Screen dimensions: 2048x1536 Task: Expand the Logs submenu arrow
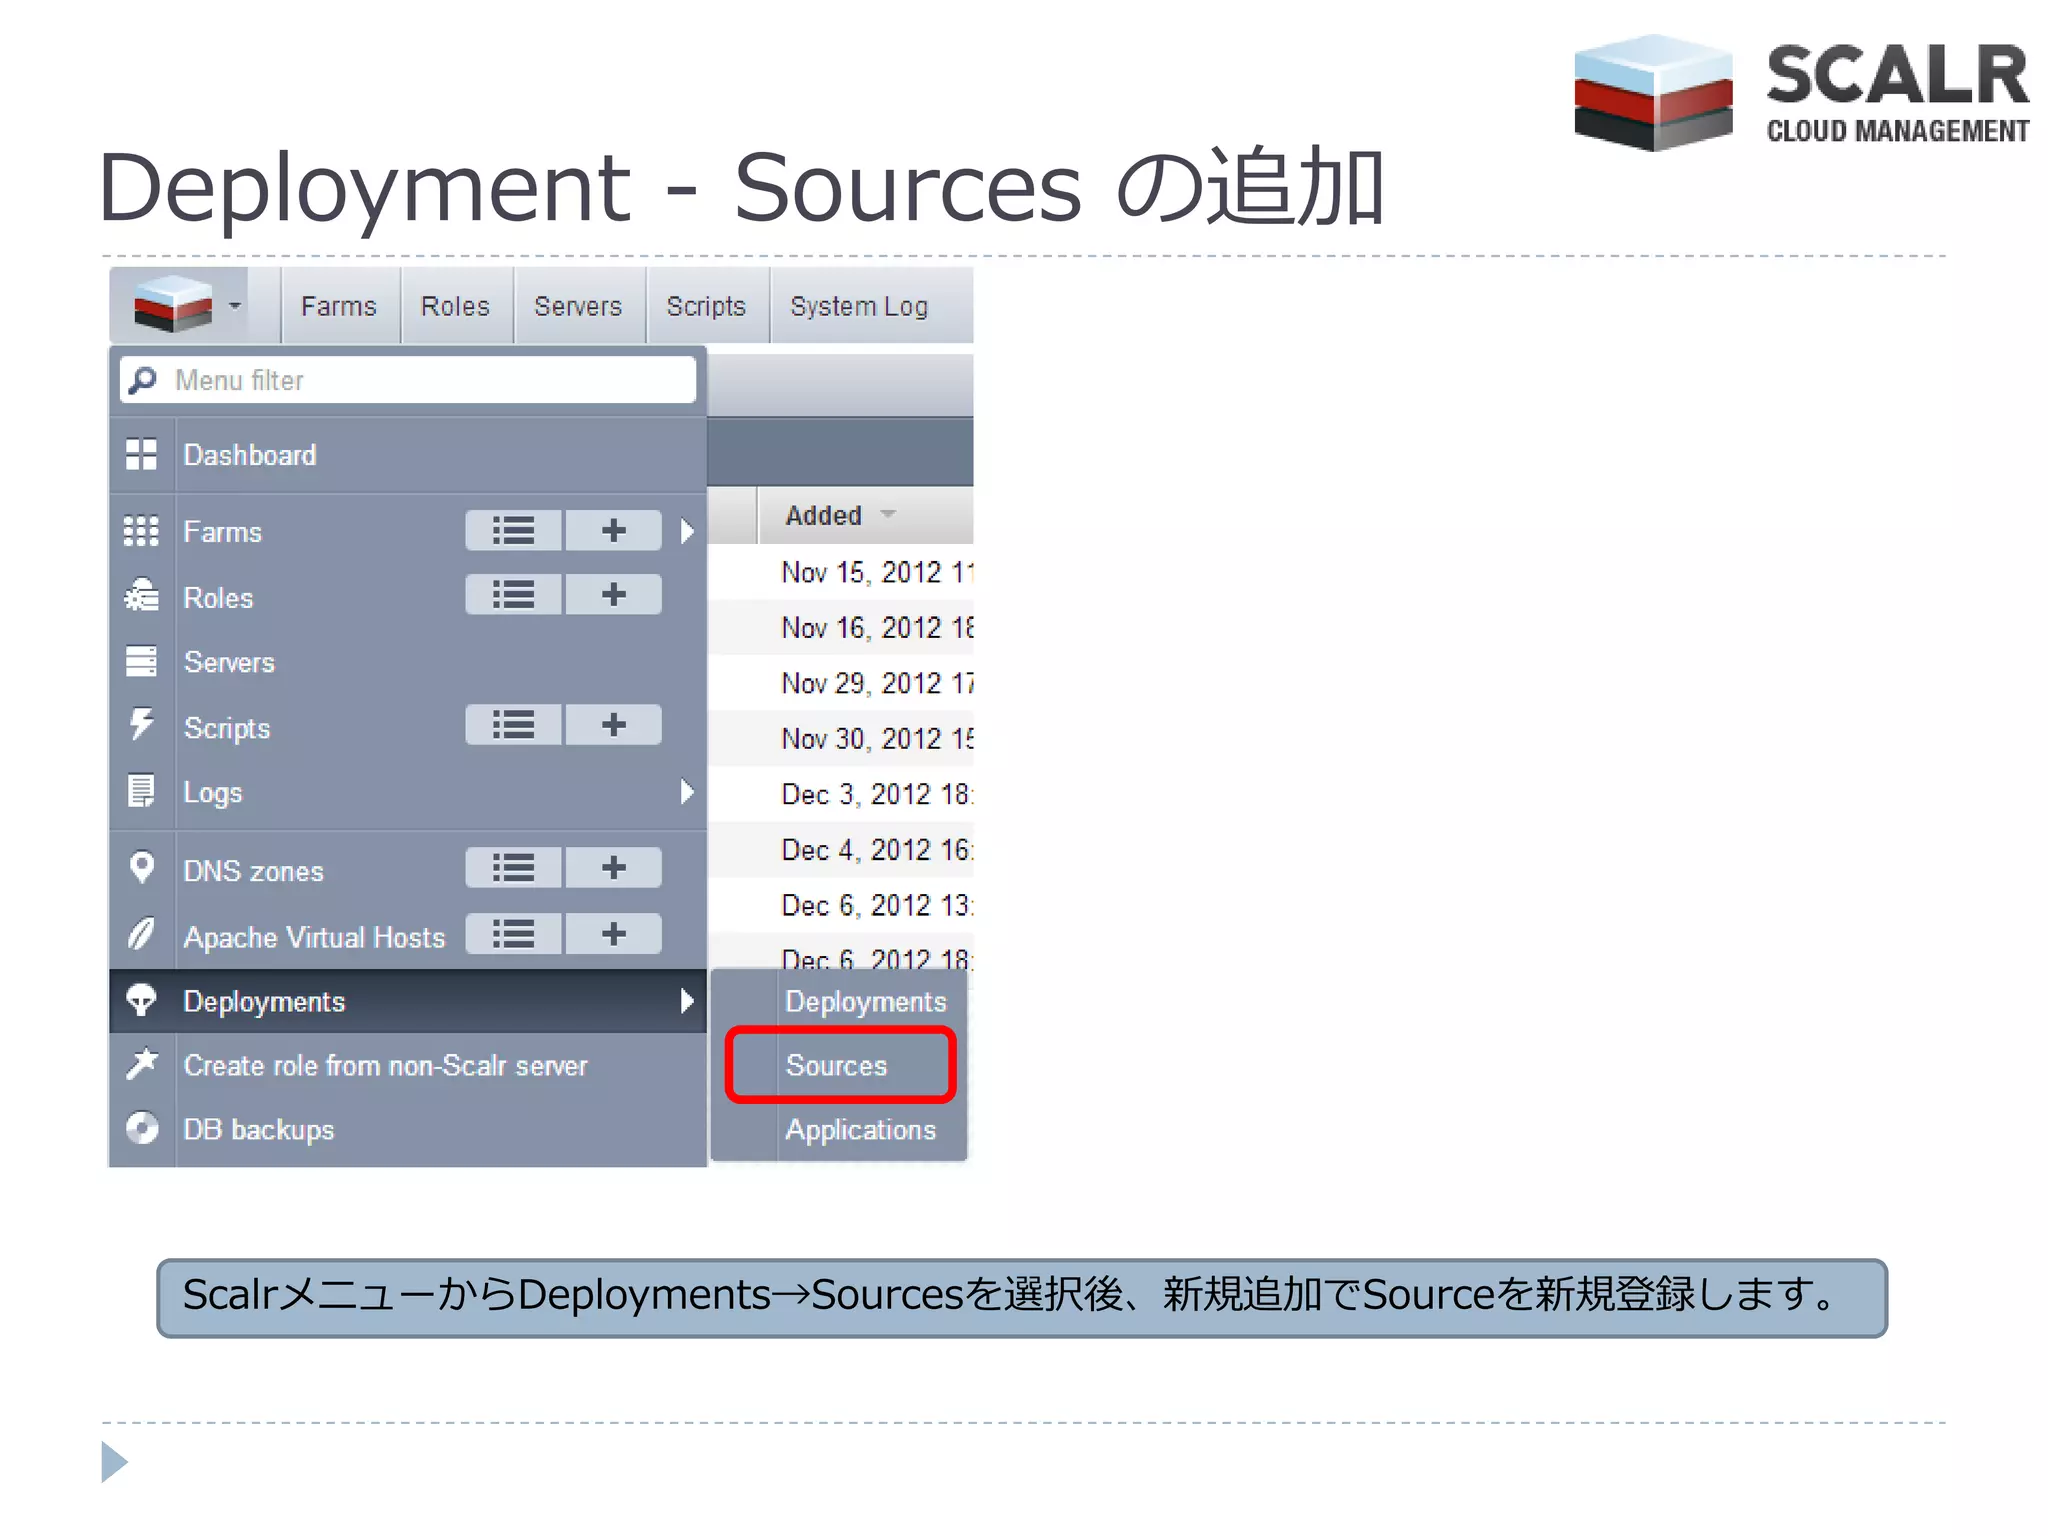[x=687, y=792]
